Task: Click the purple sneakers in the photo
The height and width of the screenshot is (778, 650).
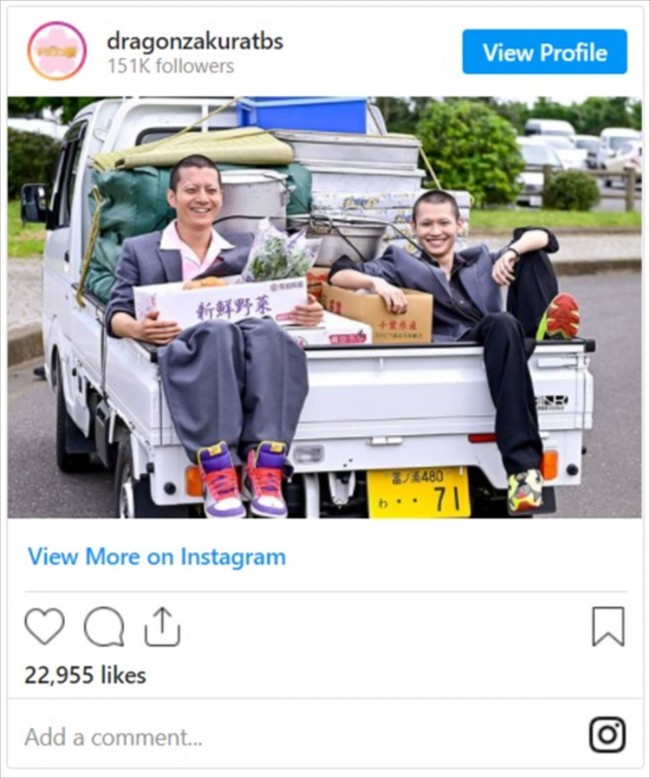Action: coord(243,479)
